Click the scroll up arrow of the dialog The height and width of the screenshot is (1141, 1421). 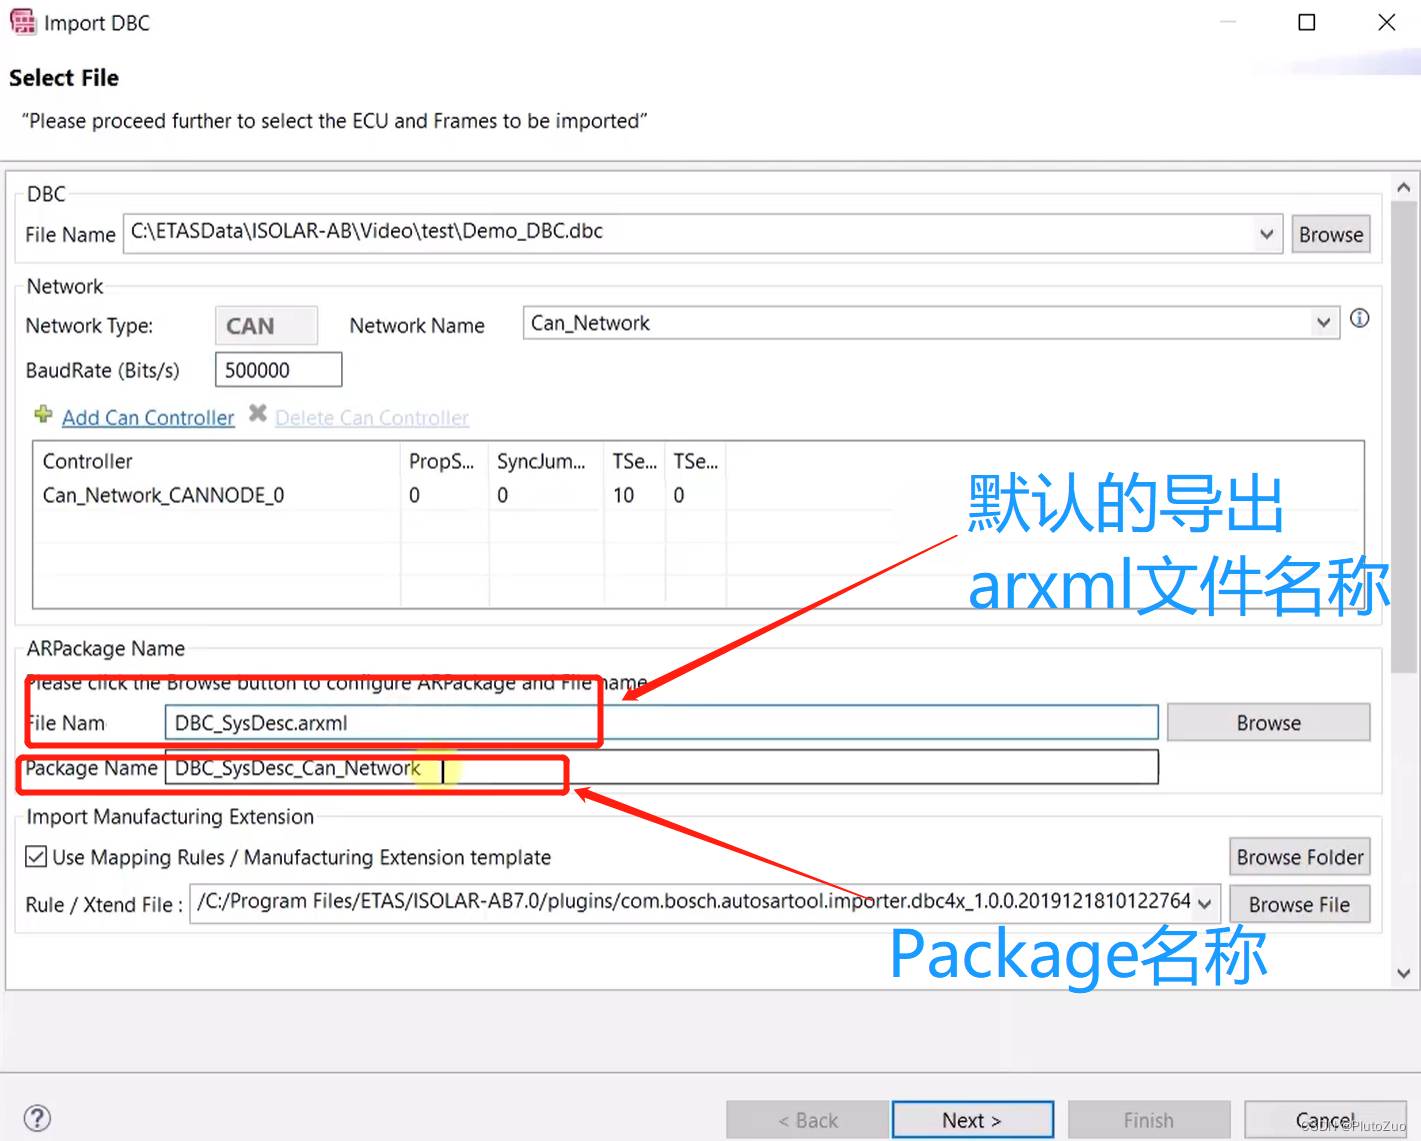1403,187
